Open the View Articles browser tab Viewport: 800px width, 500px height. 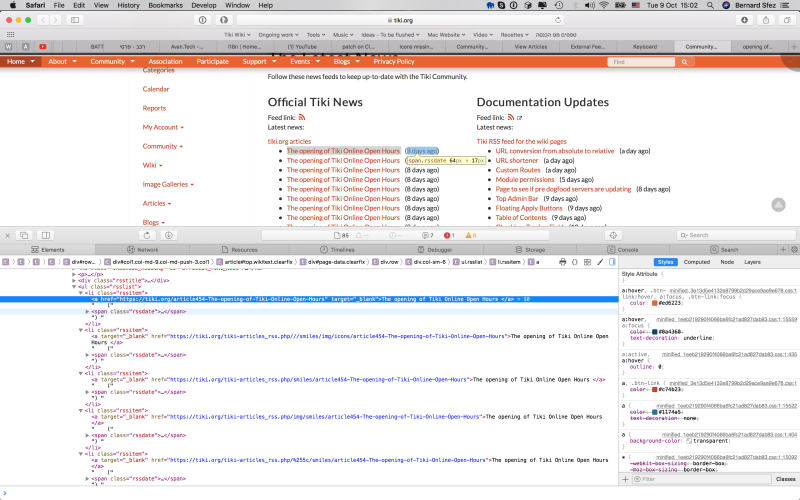pyautogui.click(x=531, y=46)
